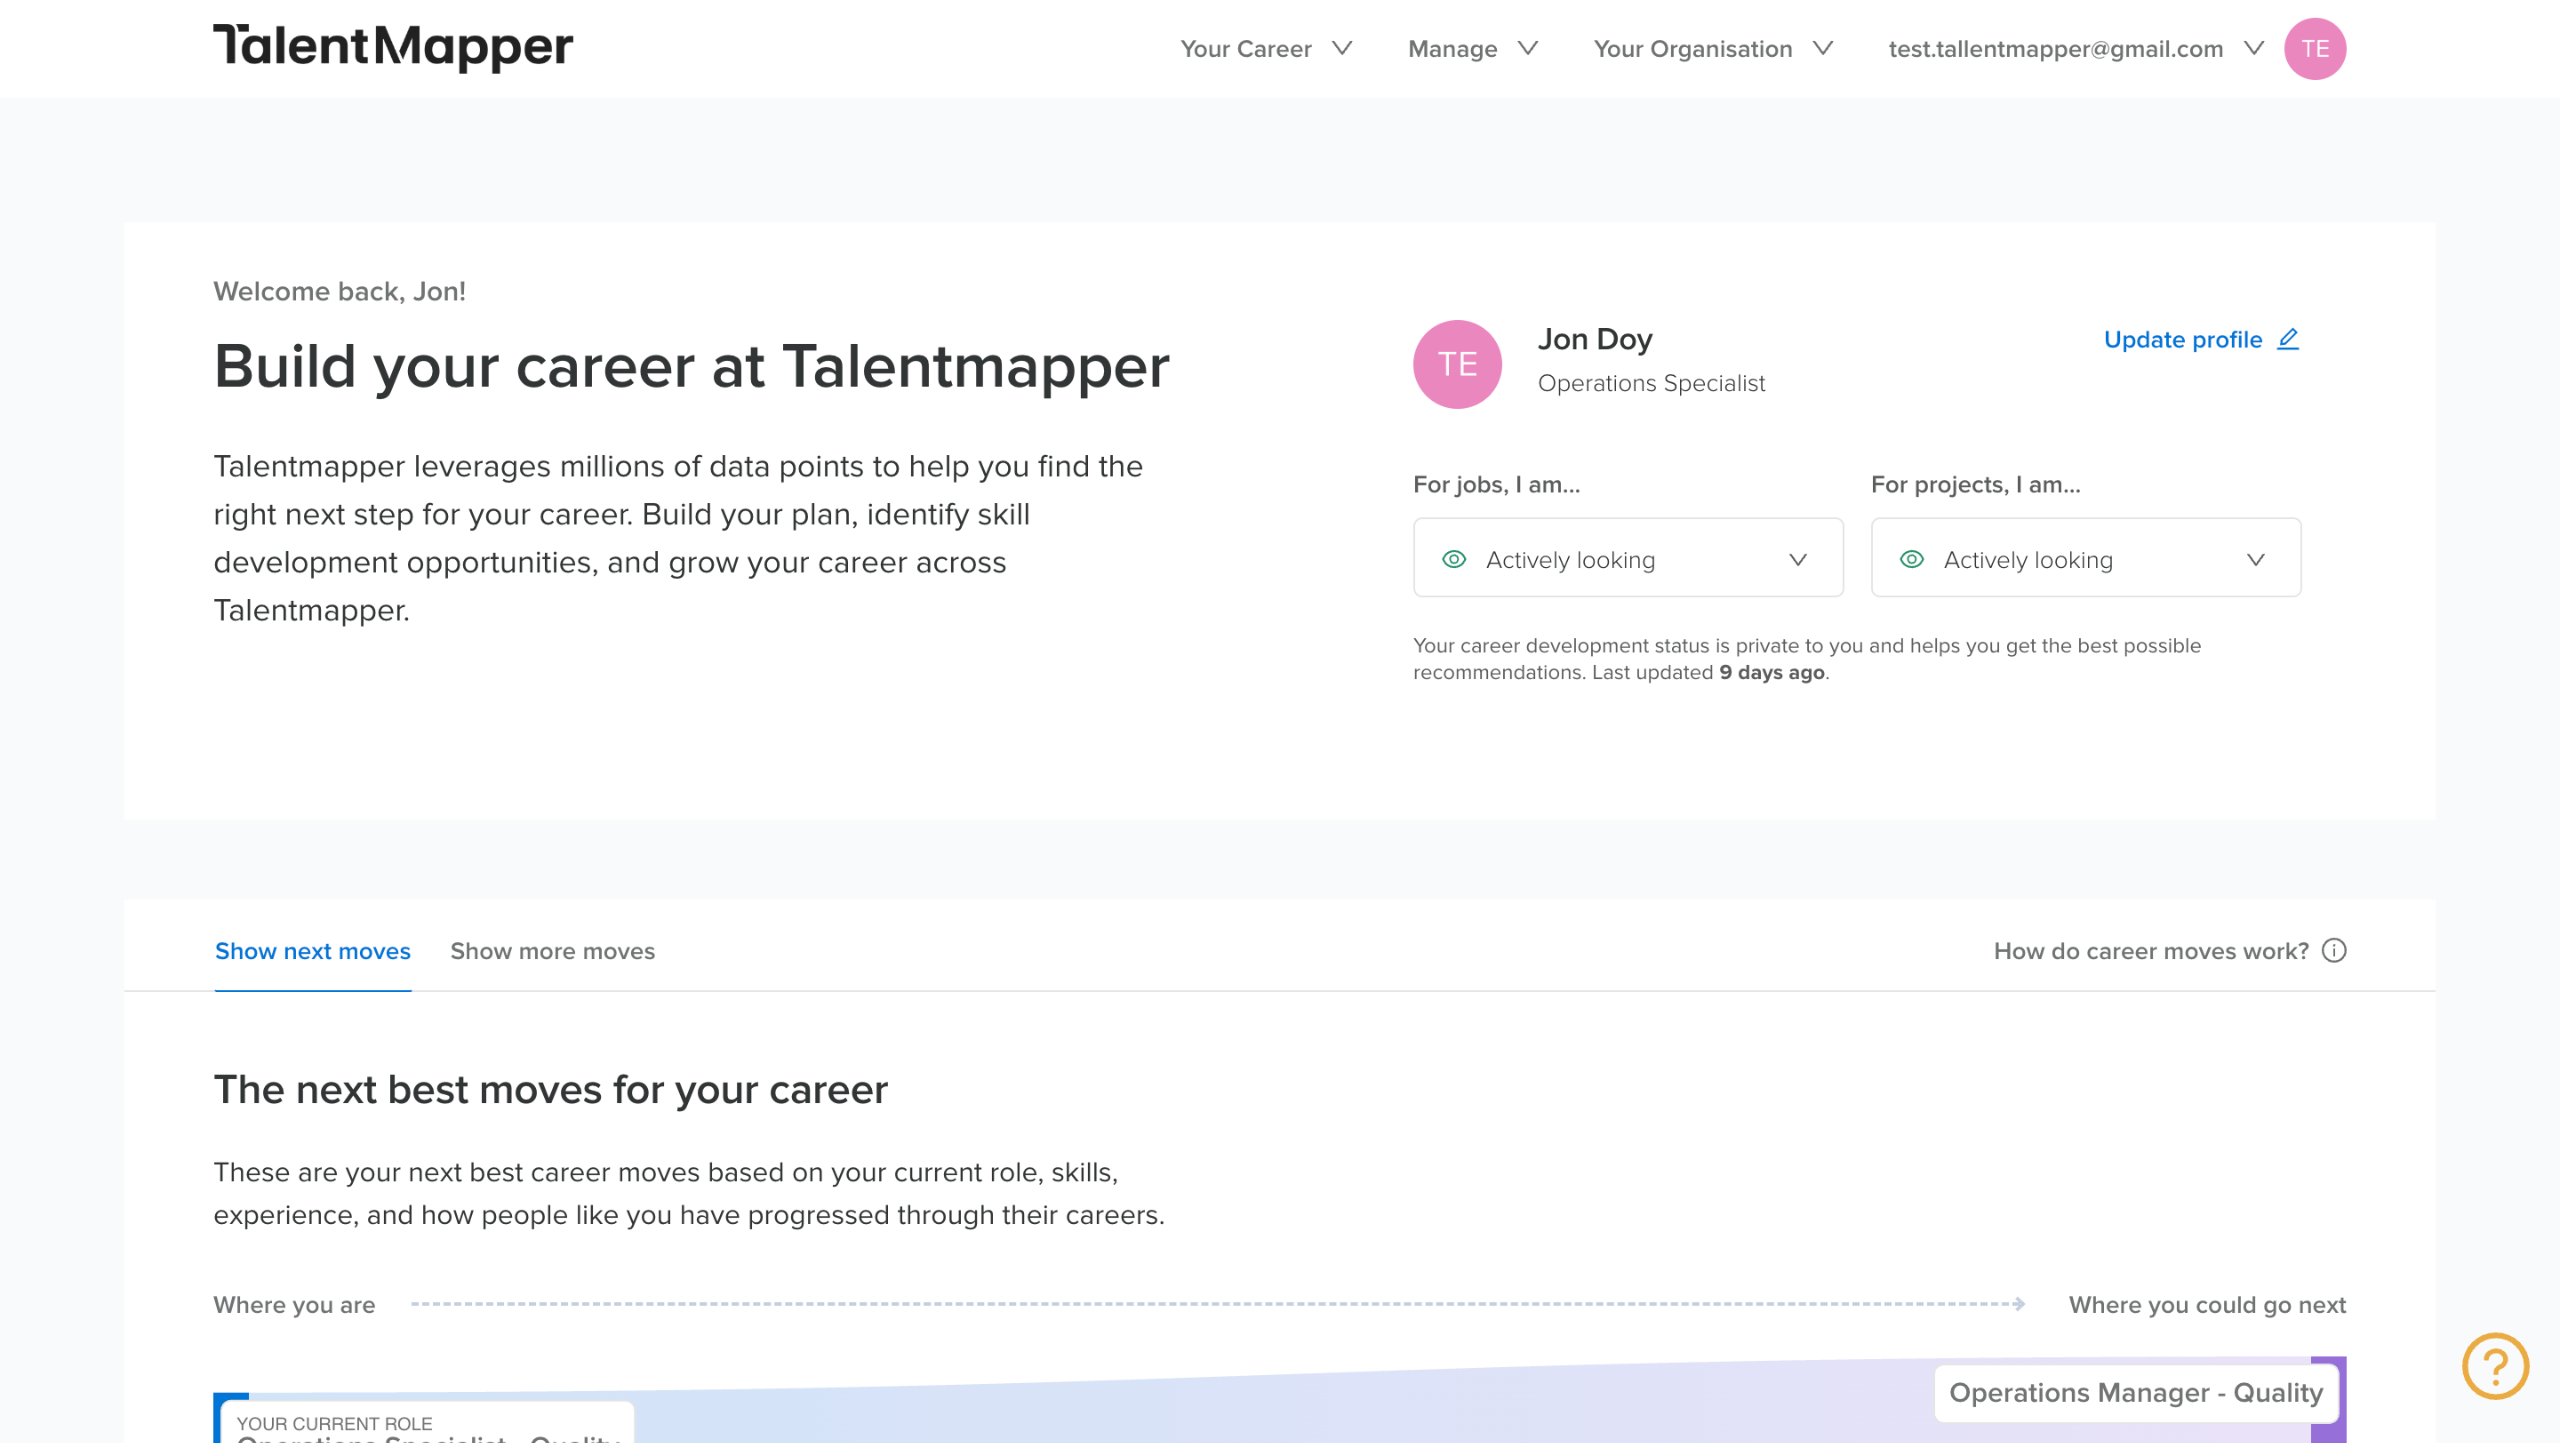Image resolution: width=2560 pixels, height=1443 pixels.
Task: Click the Your Current Role card
Action: click(425, 1424)
